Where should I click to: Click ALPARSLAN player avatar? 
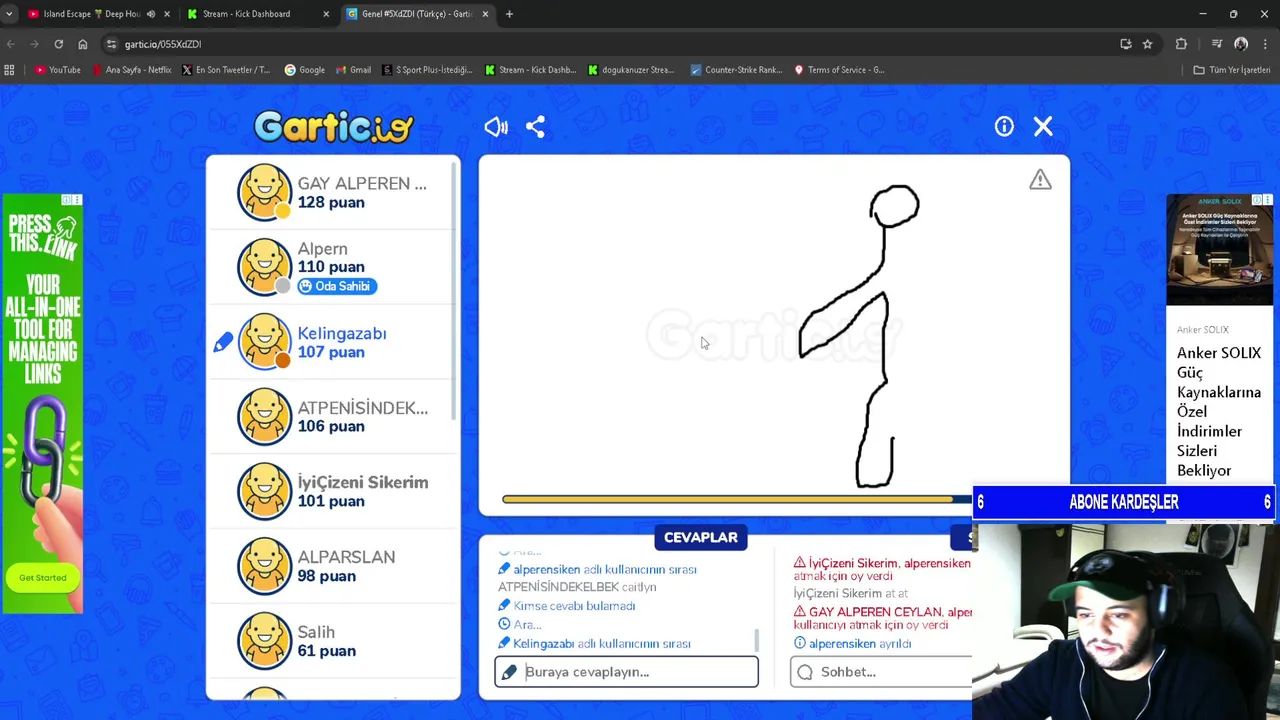pyautogui.click(x=264, y=566)
